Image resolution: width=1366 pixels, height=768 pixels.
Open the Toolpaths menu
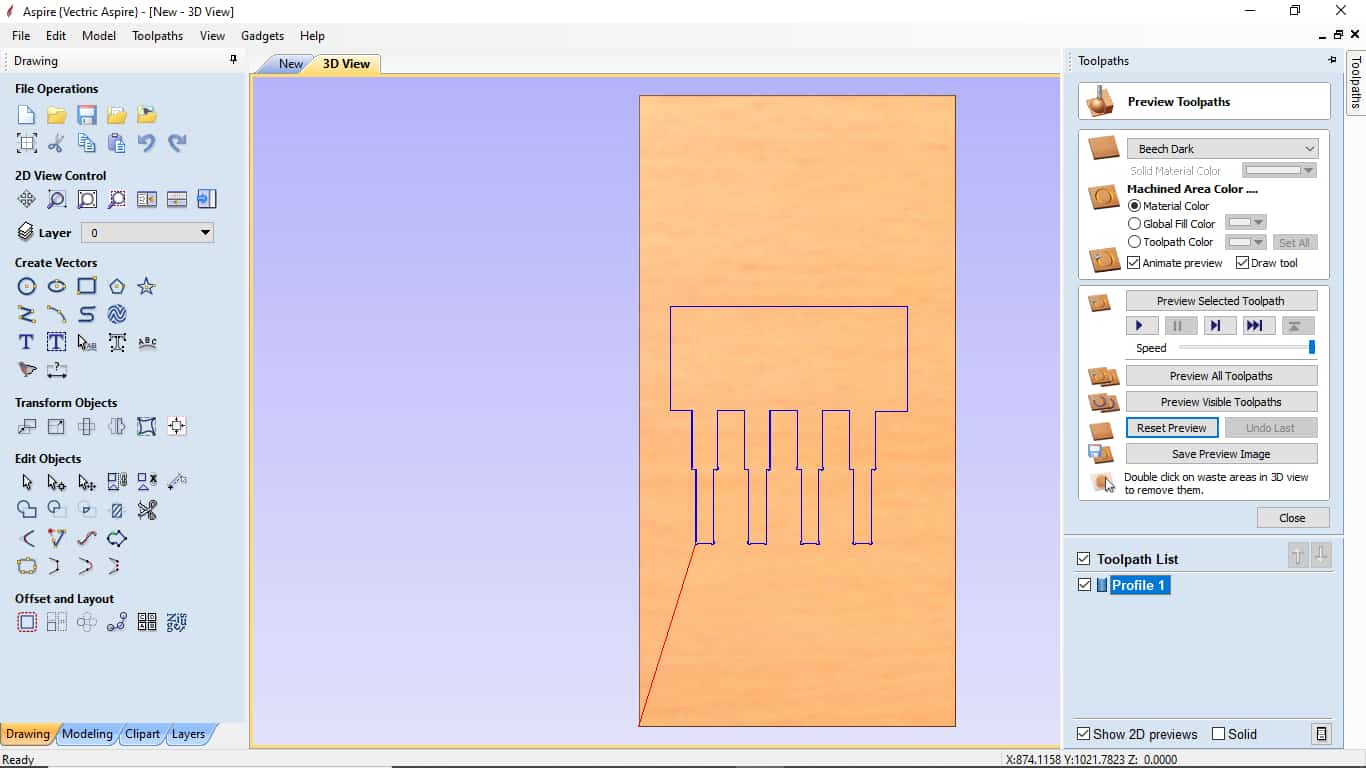click(x=157, y=35)
